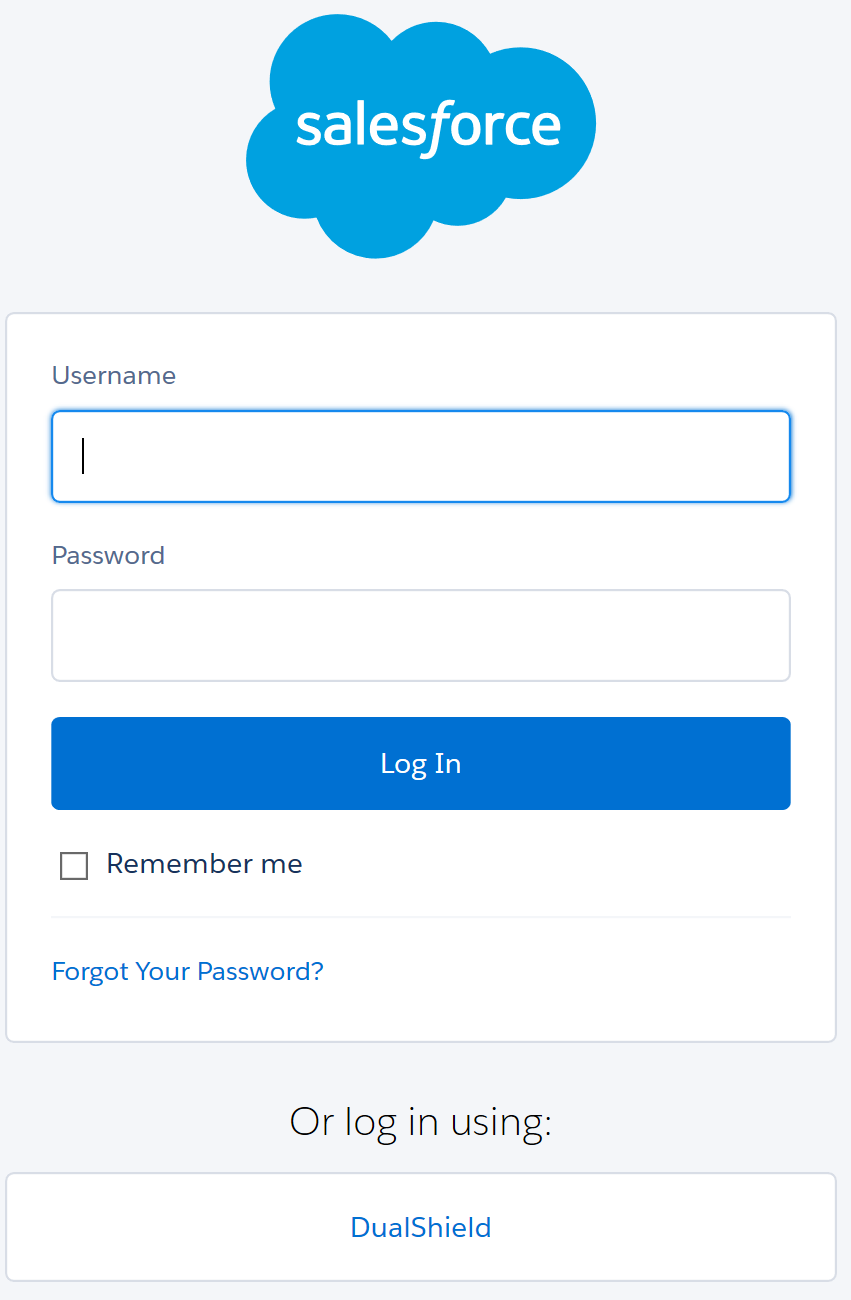Choose DualShield as login method

[420, 1227]
